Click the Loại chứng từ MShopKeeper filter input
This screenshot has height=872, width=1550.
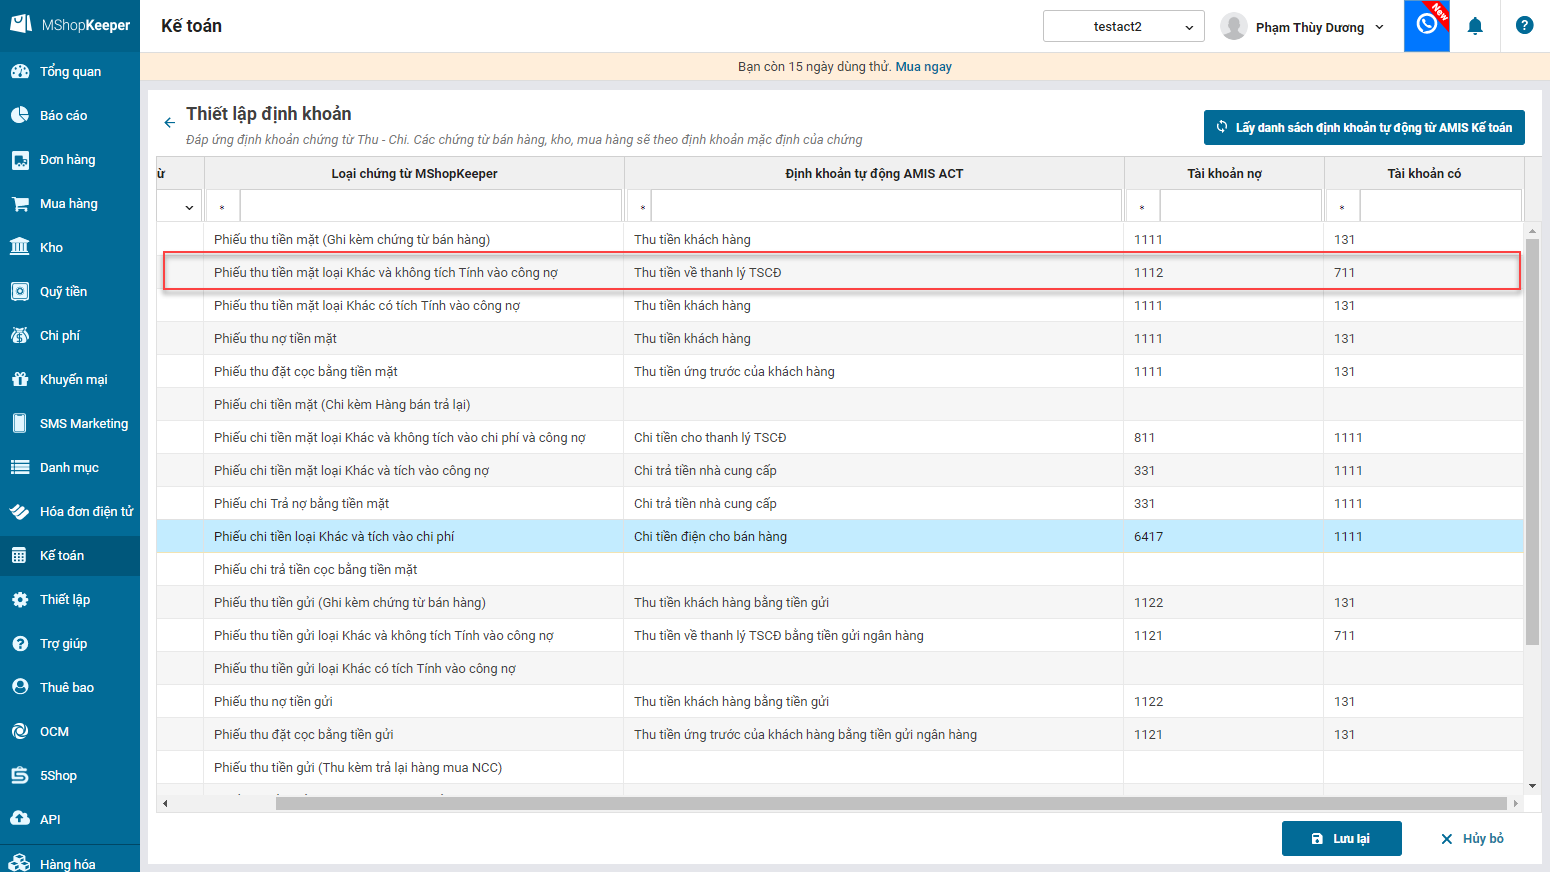430,206
